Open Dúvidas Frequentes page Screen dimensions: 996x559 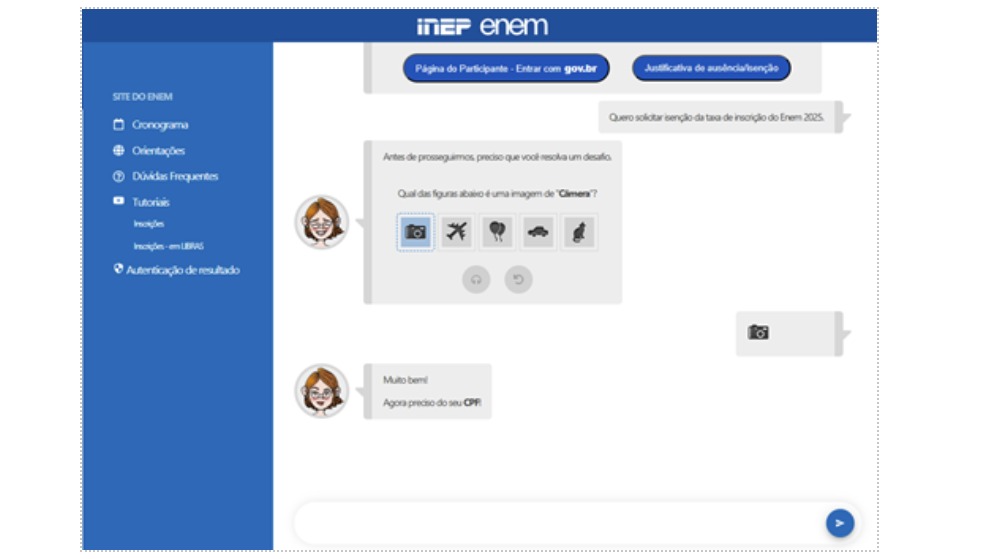[x=174, y=177]
